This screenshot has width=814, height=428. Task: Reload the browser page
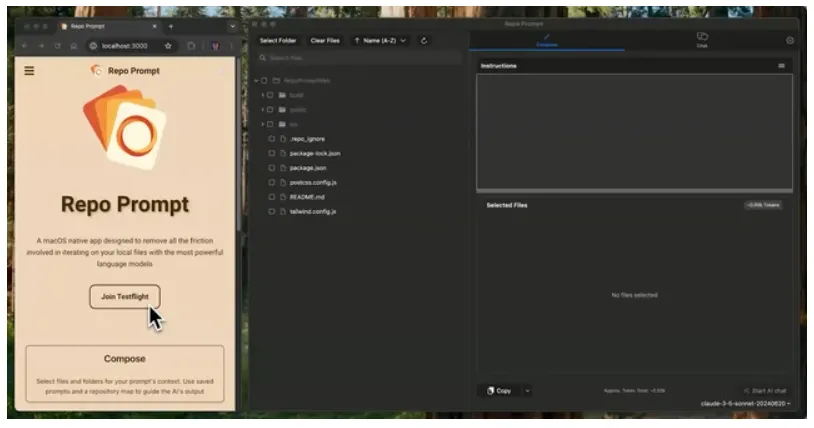click(57, 46)
